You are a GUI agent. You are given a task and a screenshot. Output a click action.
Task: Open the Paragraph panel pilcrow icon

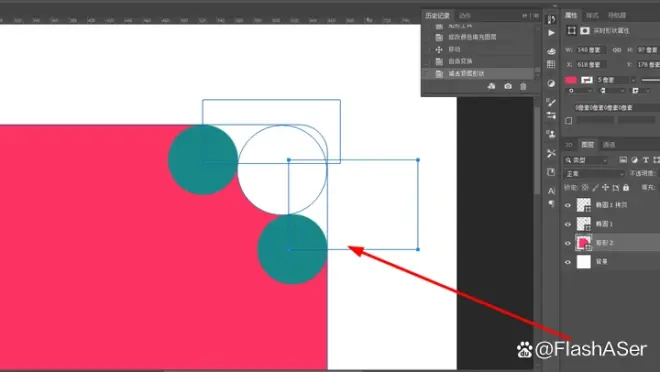(x=551, y=204)
